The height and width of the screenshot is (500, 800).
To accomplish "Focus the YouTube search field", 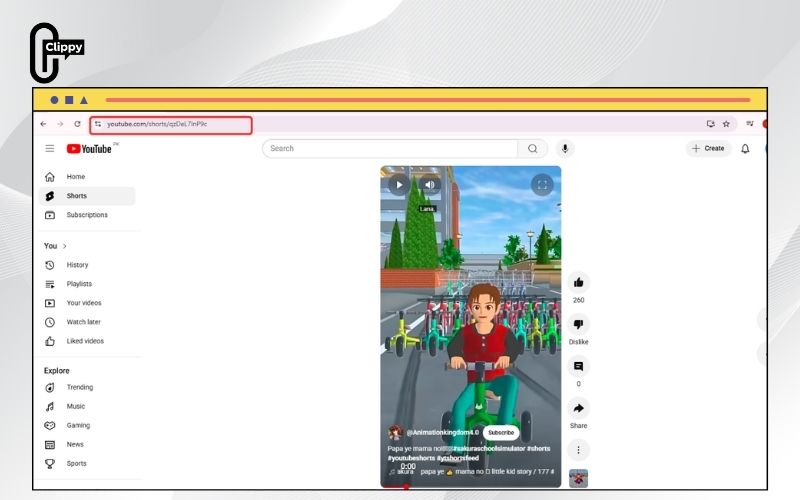I will (x=390, y=148).
